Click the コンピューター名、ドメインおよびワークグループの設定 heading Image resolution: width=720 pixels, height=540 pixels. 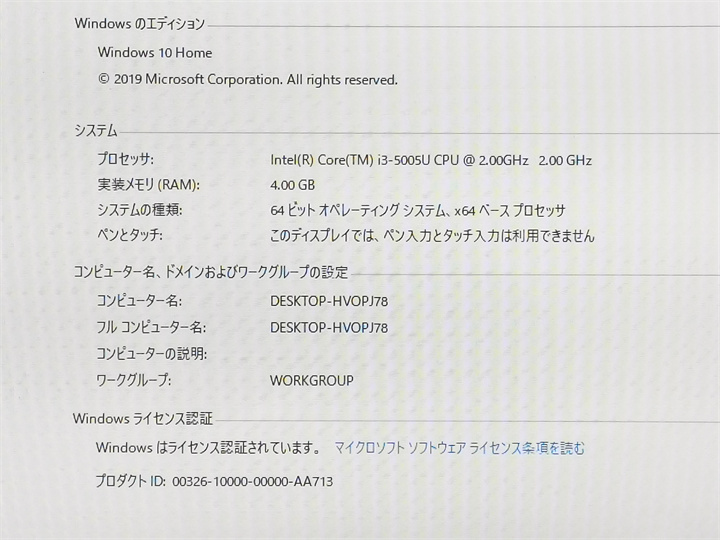(211, 272)
